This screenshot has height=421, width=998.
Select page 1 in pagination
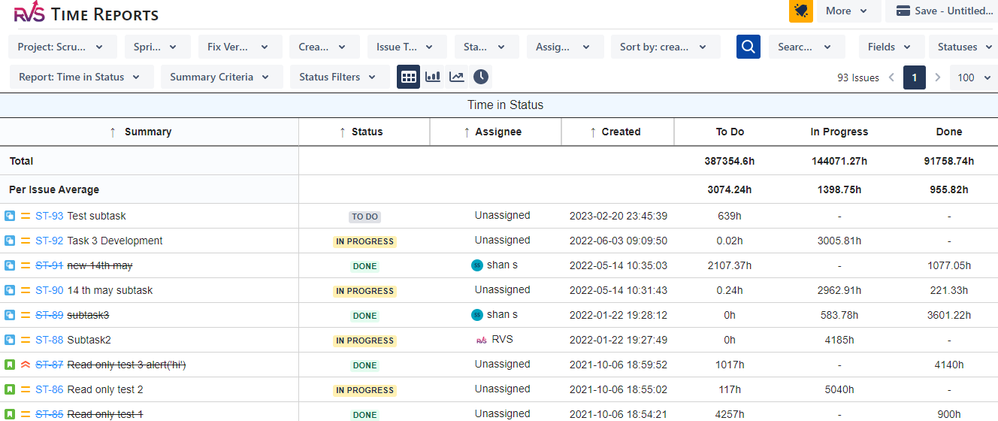pos(914,77)
